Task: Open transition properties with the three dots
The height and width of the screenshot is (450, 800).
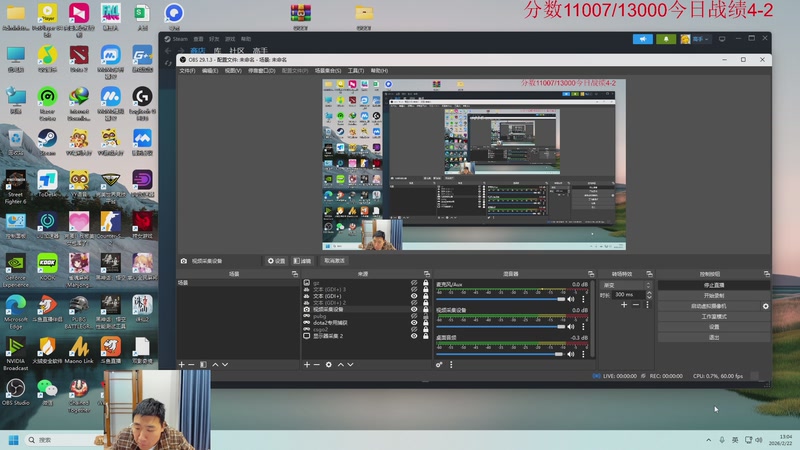Action: [647, 305]
